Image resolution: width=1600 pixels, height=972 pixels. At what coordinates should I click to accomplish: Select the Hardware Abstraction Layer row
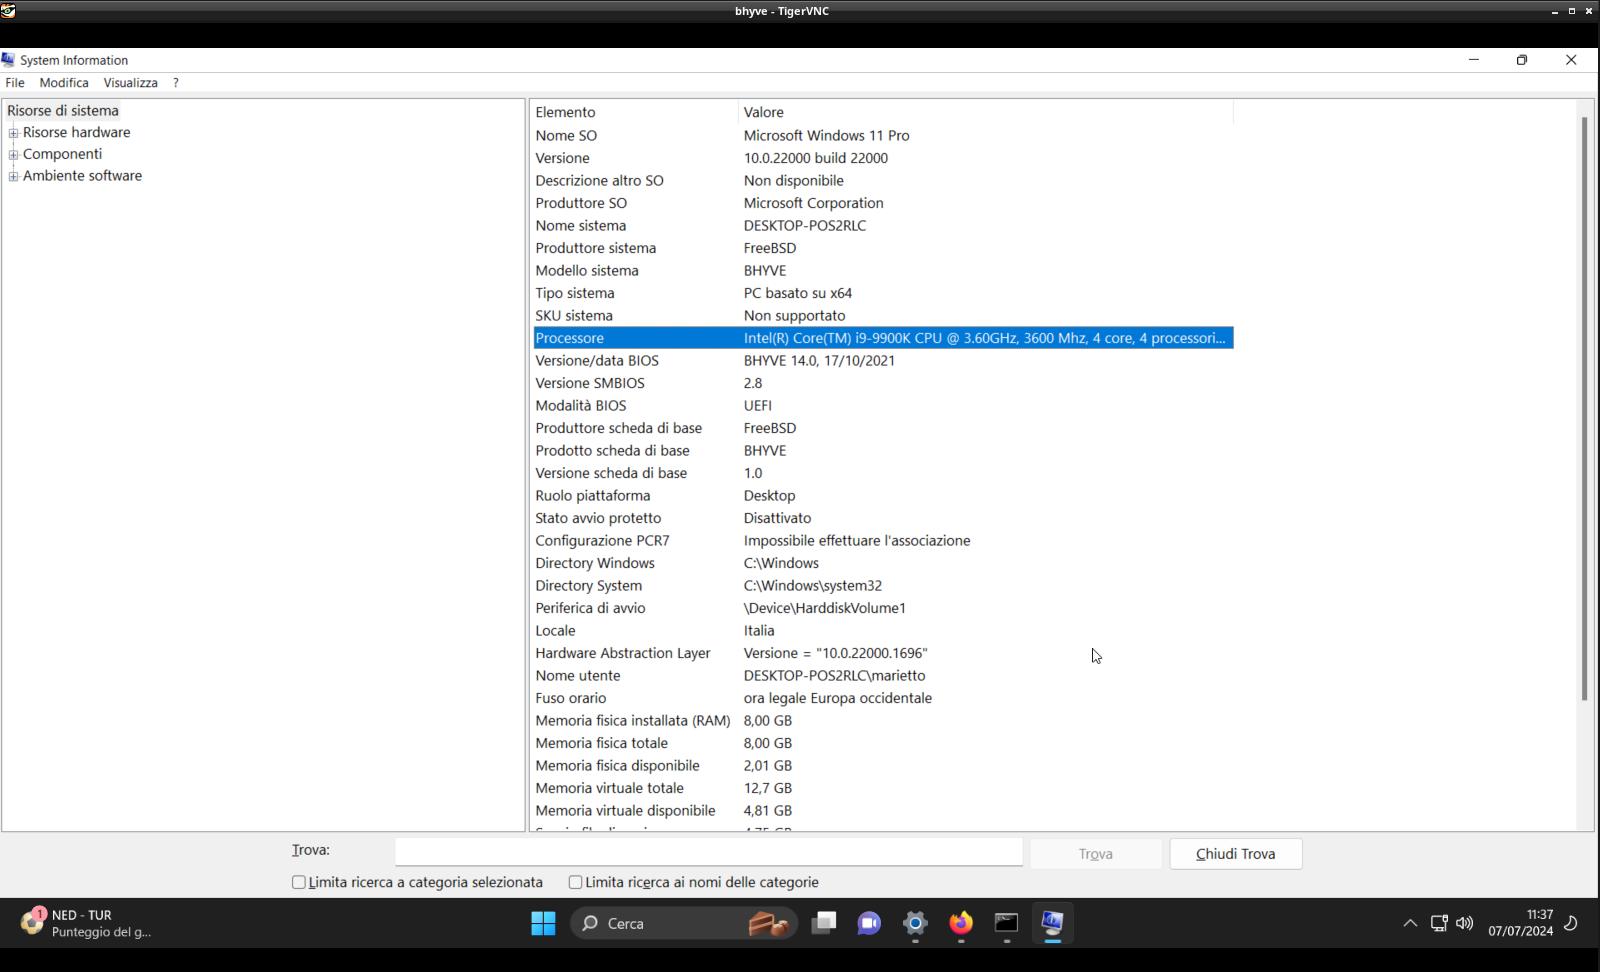point(883,653)
